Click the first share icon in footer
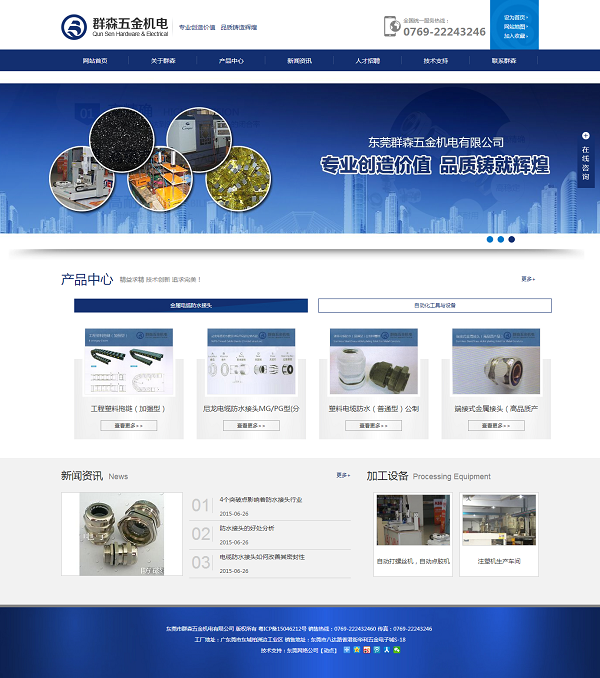The image size is (600, 678). [347, 649]
